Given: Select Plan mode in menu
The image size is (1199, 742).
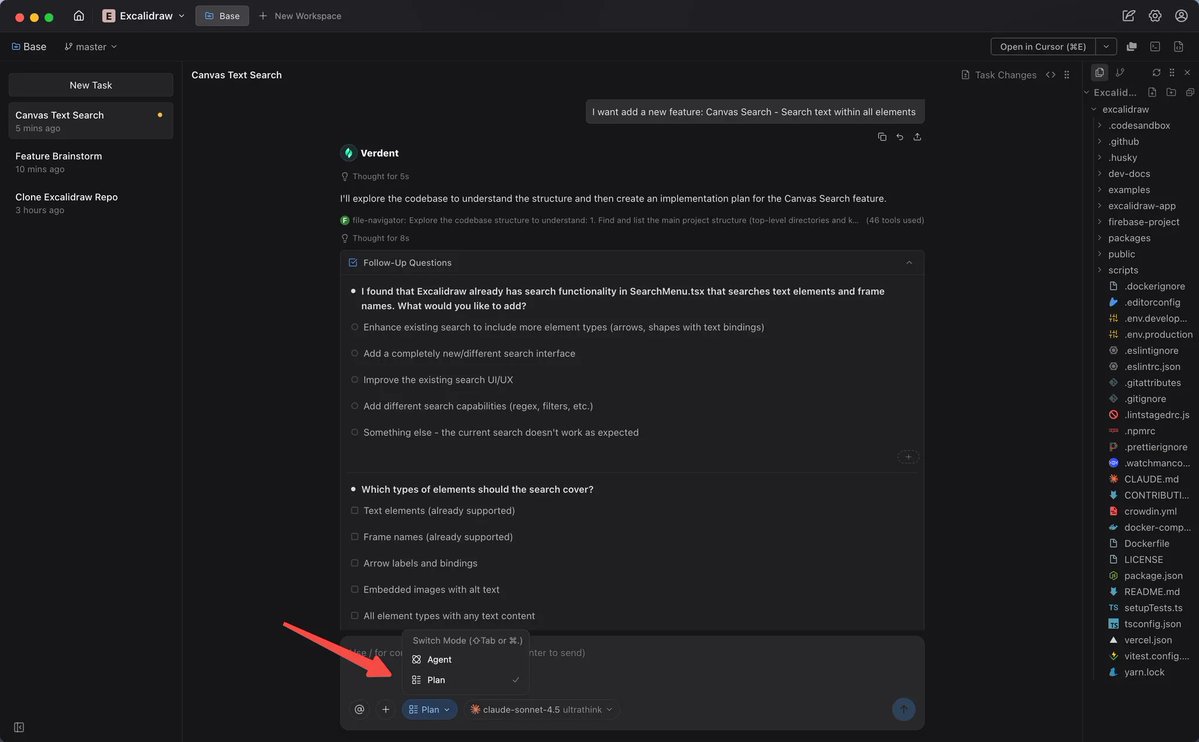Looking at the screenshot, I should point(466,679).
